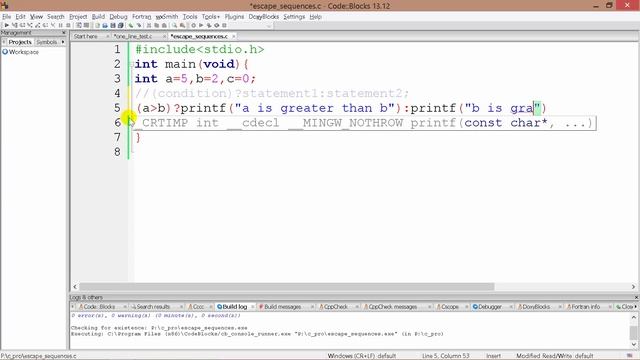640x360 pixels.
Task: Open the File menu
Action: pyautogui.click(x=7, y=17)
